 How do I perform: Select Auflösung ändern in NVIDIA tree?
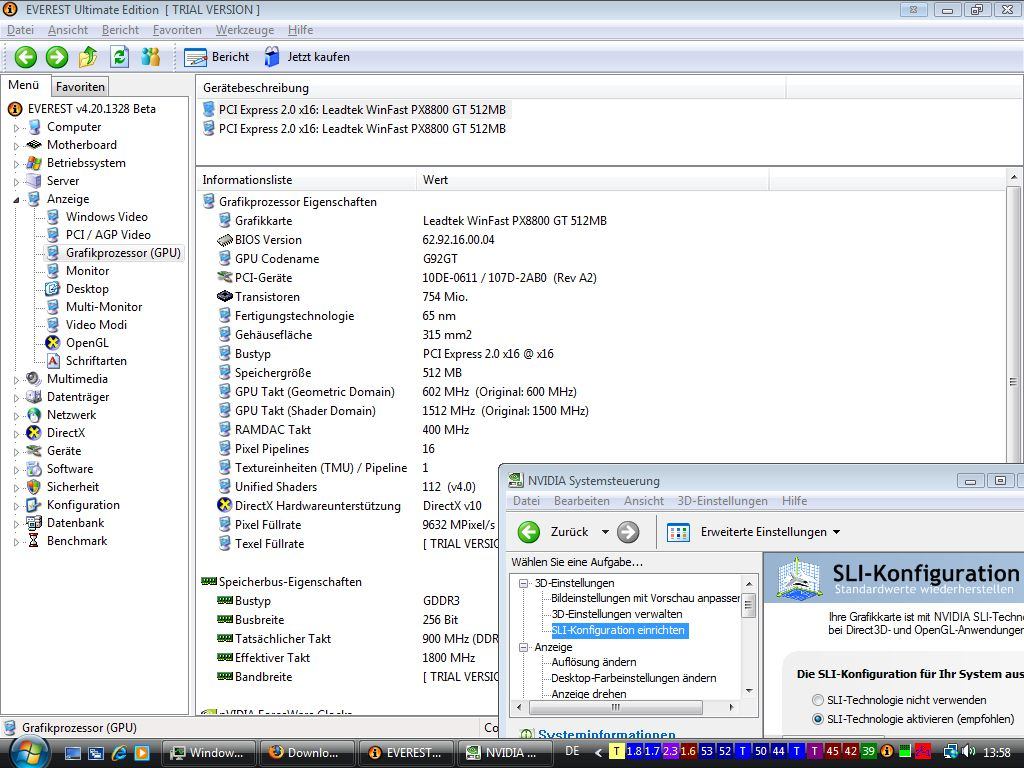pyautogui.click(x=594, y=662)
